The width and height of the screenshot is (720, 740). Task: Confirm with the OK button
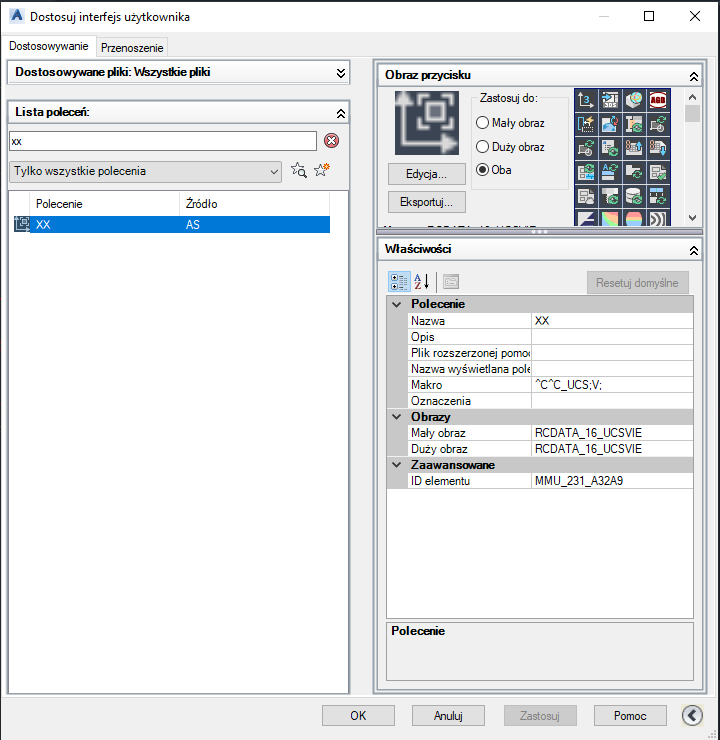tap(358, 715)
